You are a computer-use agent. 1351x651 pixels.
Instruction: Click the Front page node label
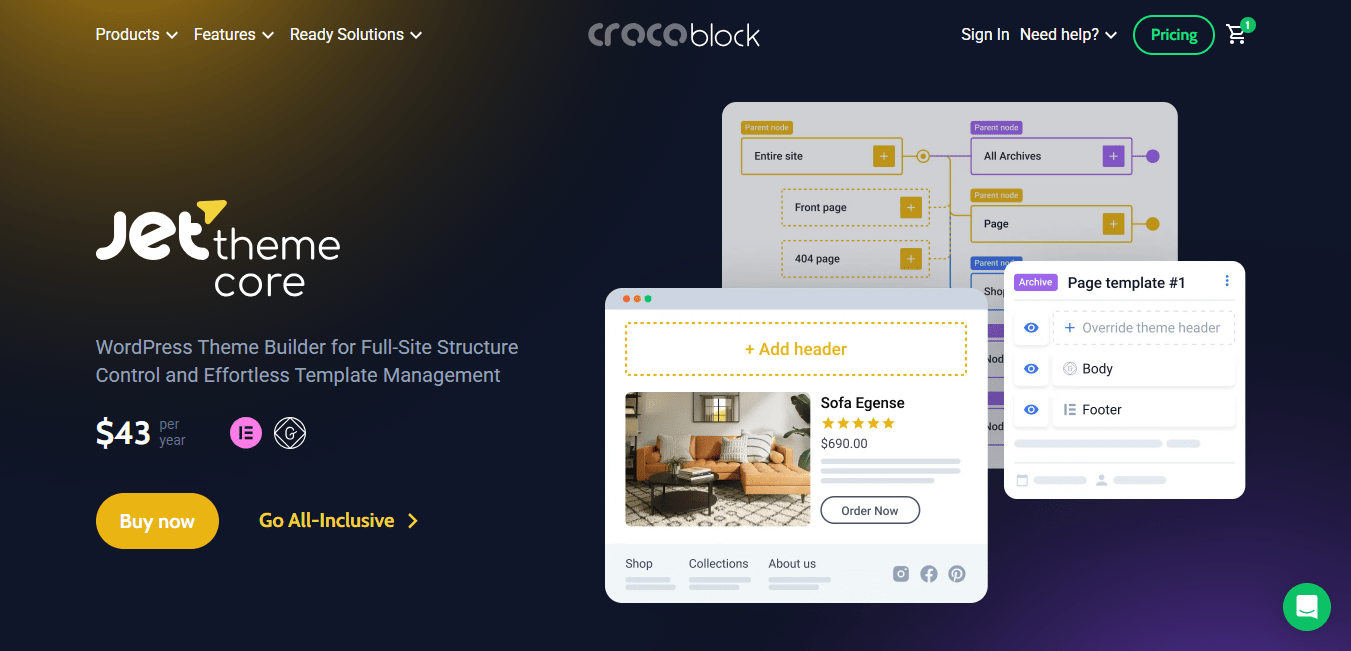point(820,207)
